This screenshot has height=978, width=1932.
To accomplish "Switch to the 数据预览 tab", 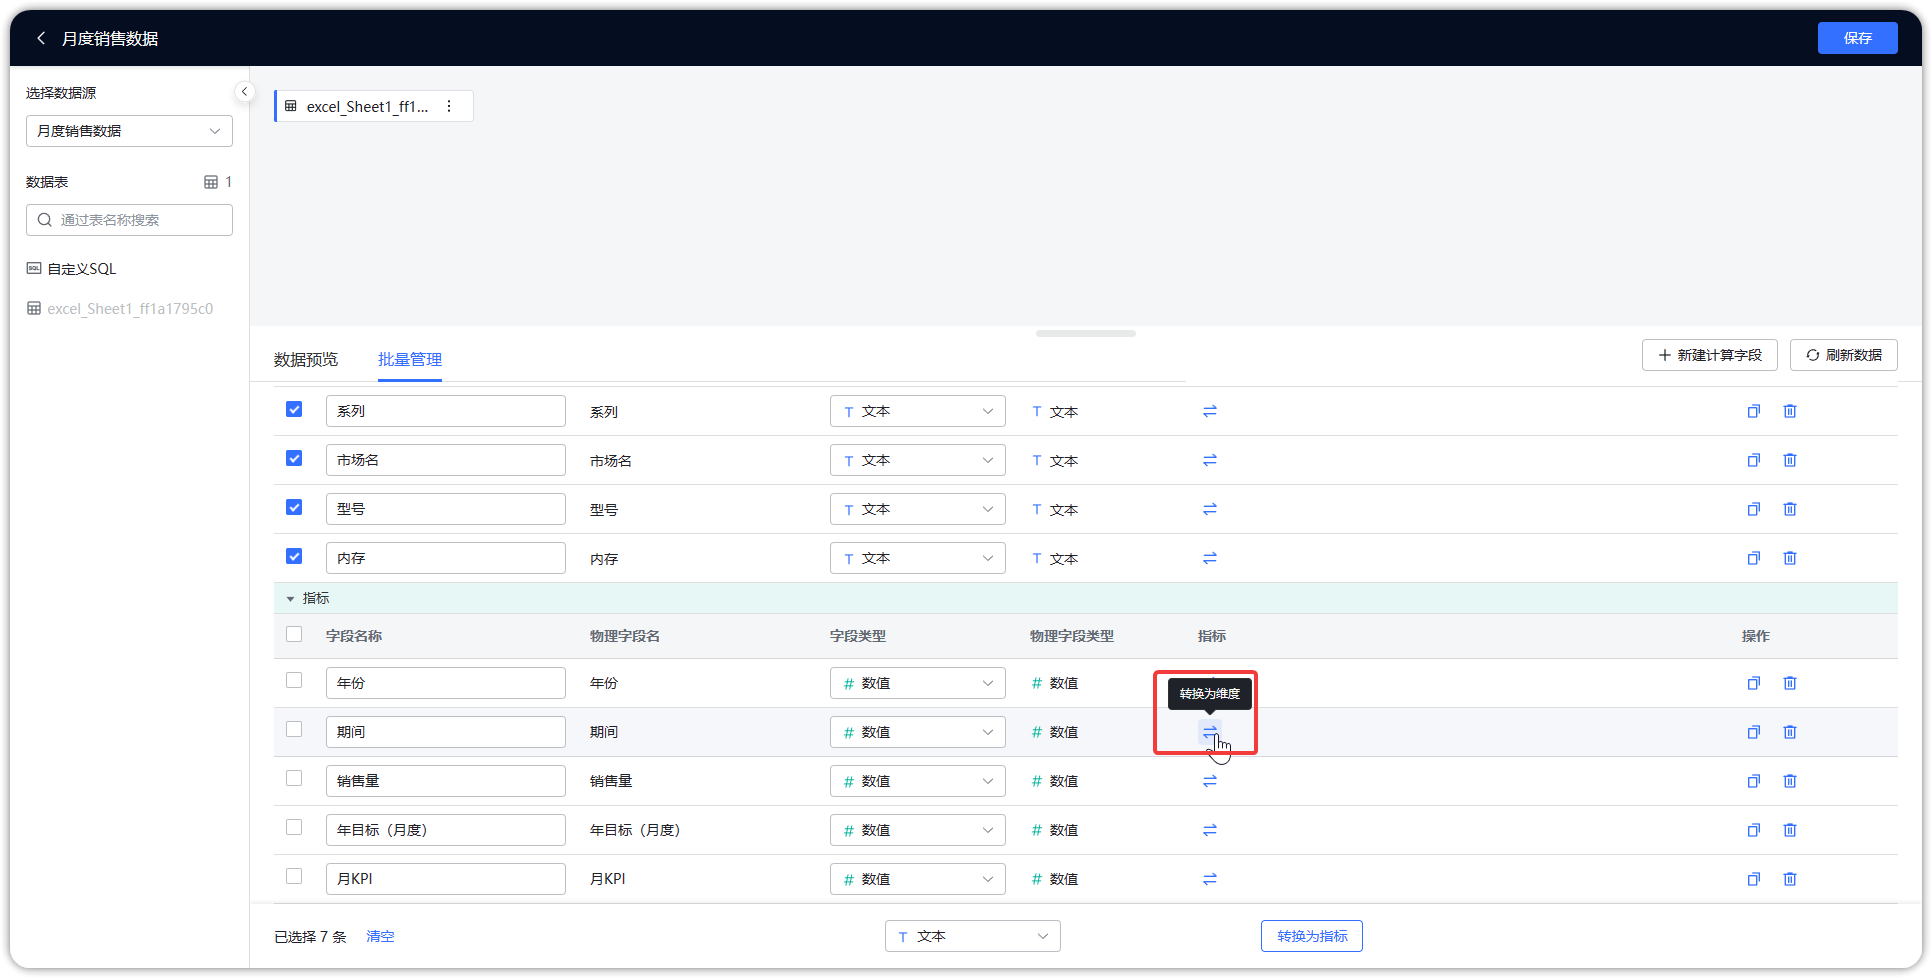I will click(x=306, y=359).
